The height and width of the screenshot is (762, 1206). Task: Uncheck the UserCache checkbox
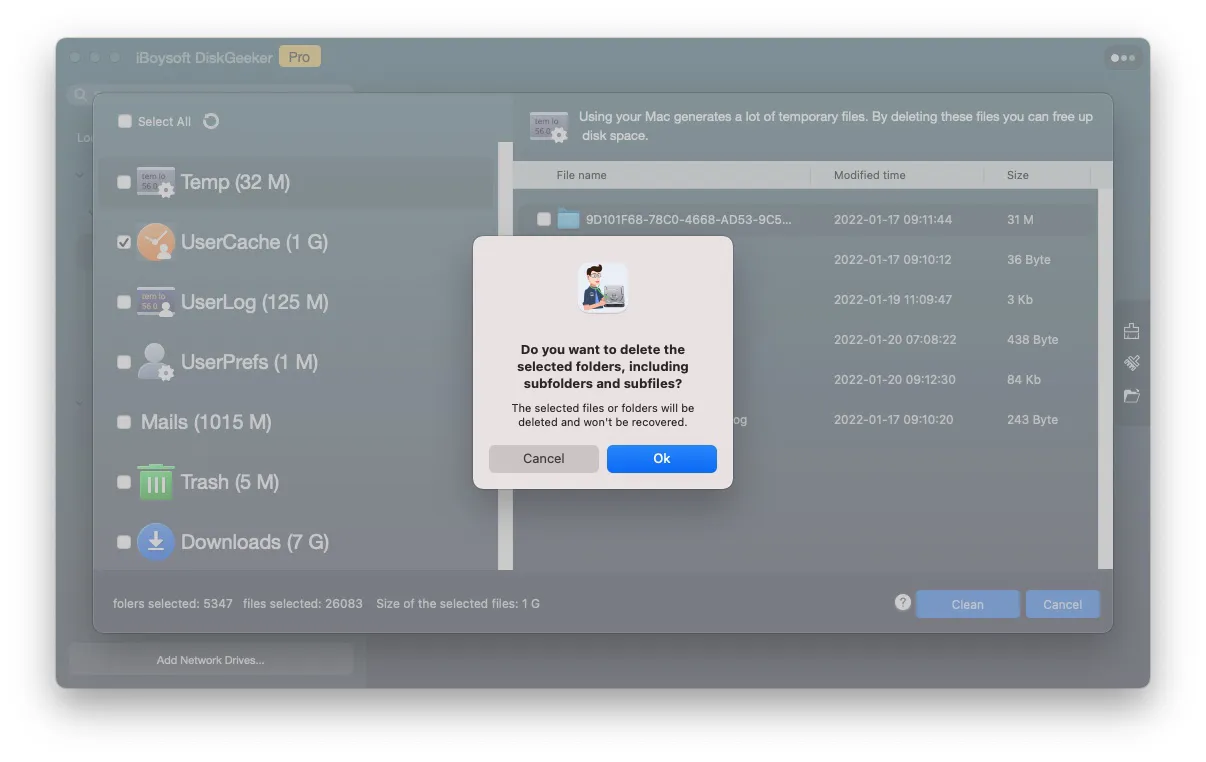pyautogui.click(x=124, y=242)
